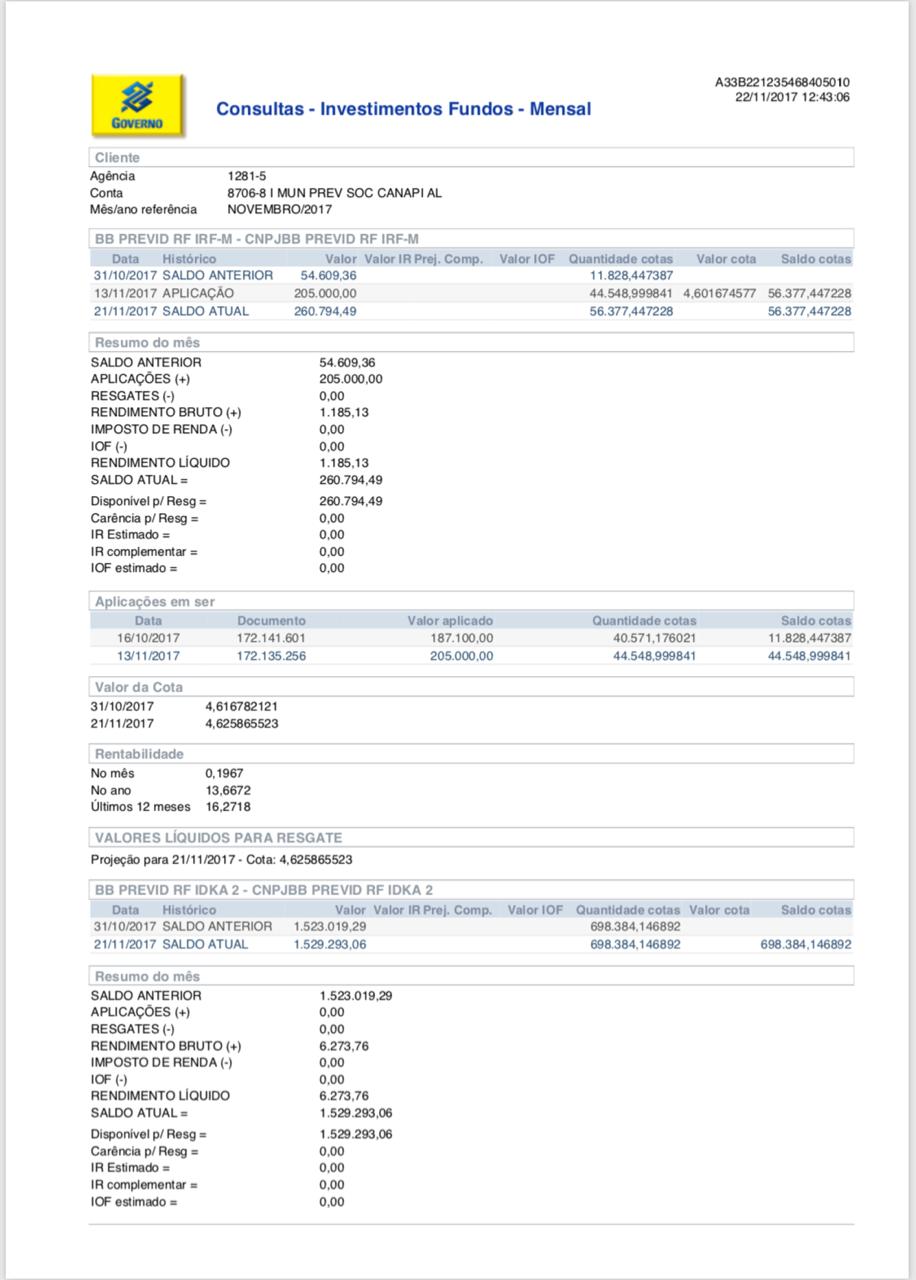Click "APLICAÇÃO" in the 13/11/2017 row
The height and width of the screenshot is (1280, 916).
tap(198, 293)
